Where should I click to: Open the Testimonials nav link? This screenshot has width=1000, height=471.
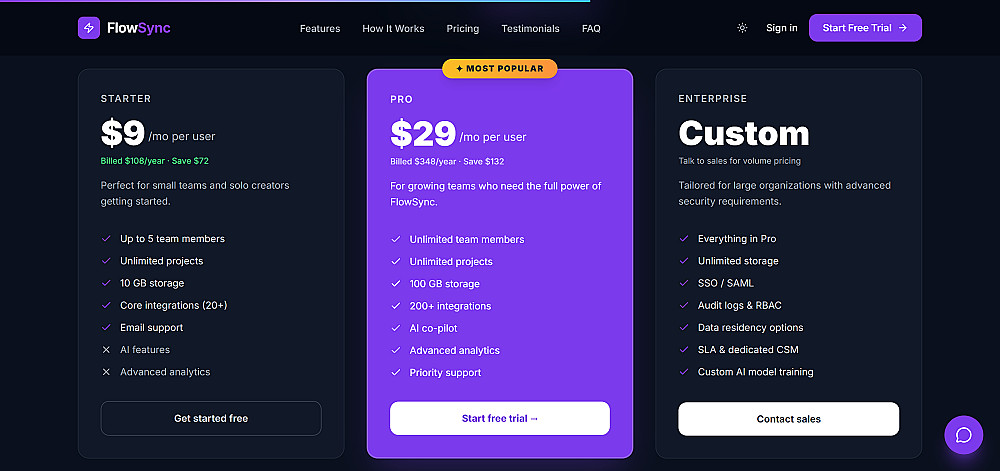tap(530, 28)
